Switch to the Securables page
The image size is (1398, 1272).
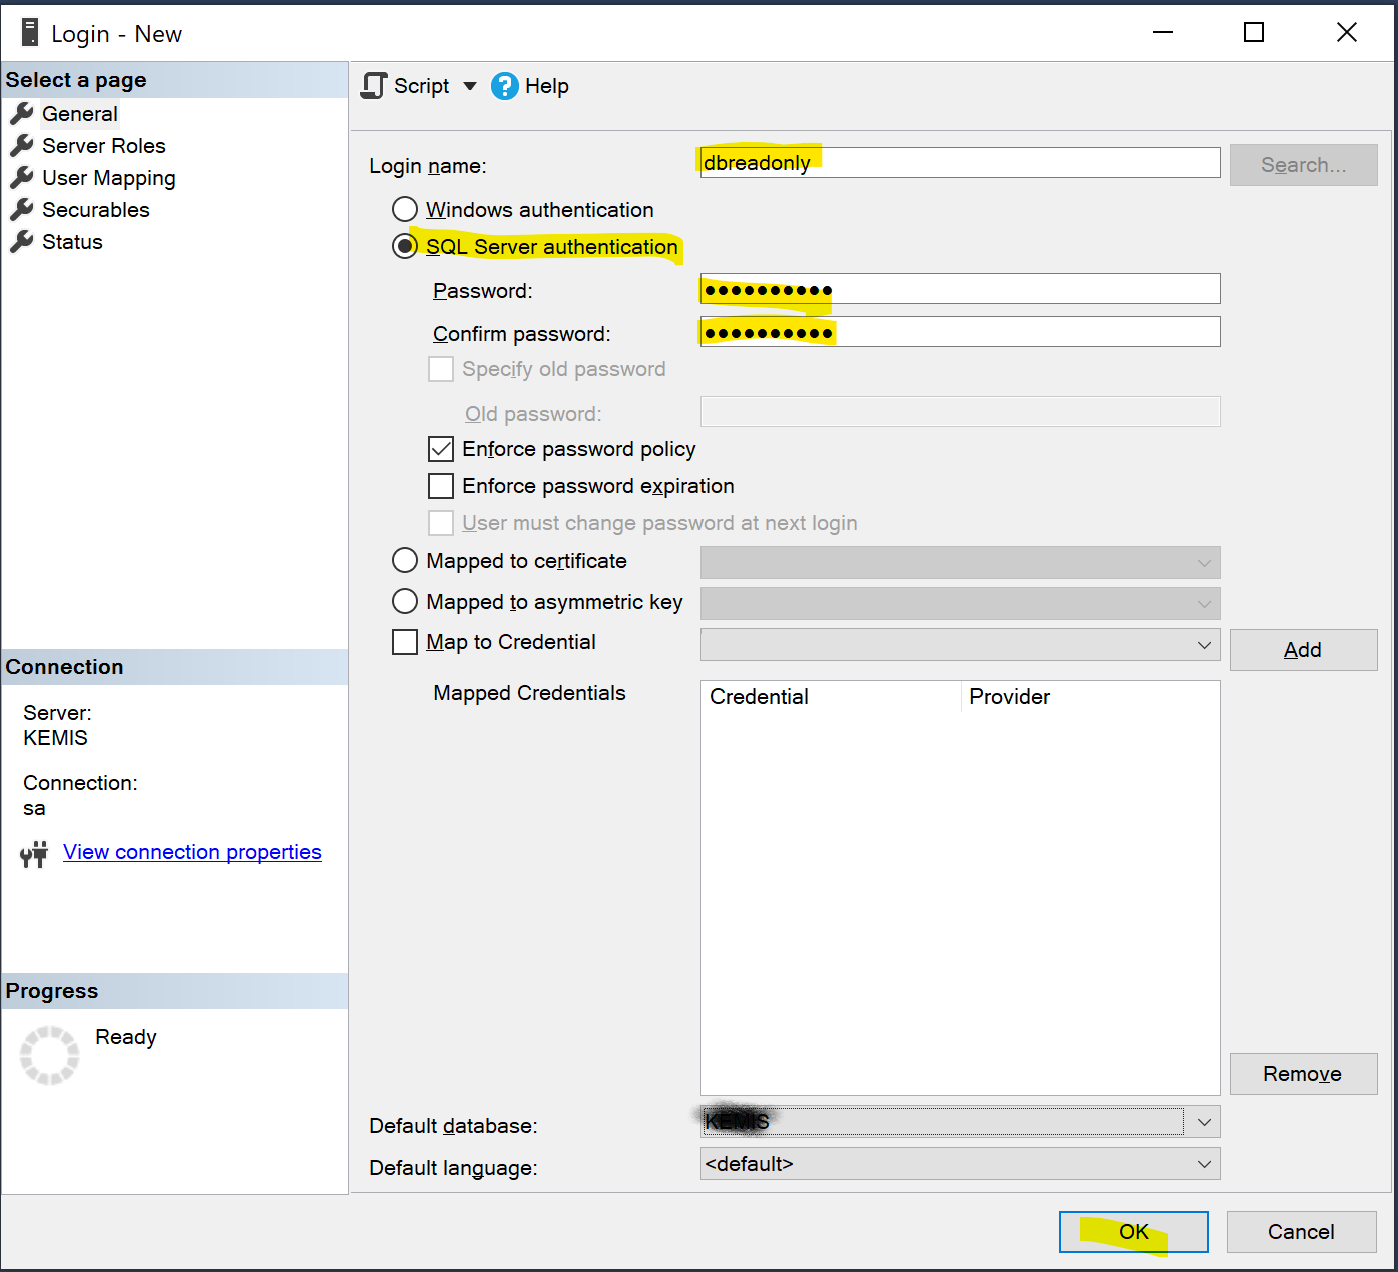(95, 210)
